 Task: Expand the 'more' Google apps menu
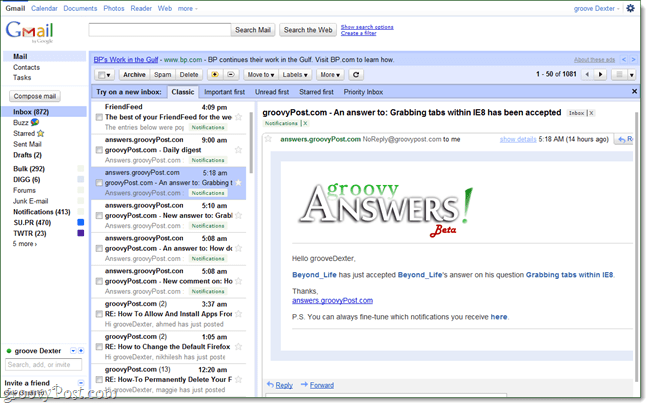pyautogui.click(x=187, y=8)
